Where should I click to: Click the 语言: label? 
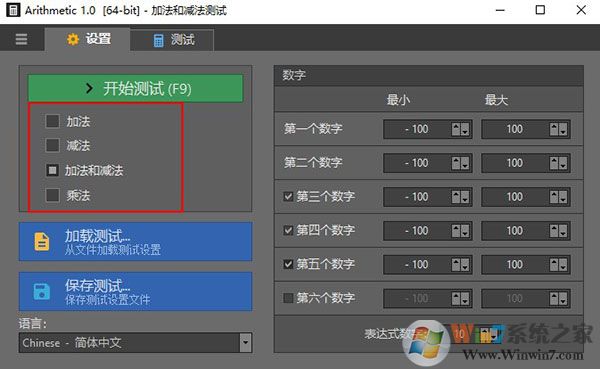33,323
